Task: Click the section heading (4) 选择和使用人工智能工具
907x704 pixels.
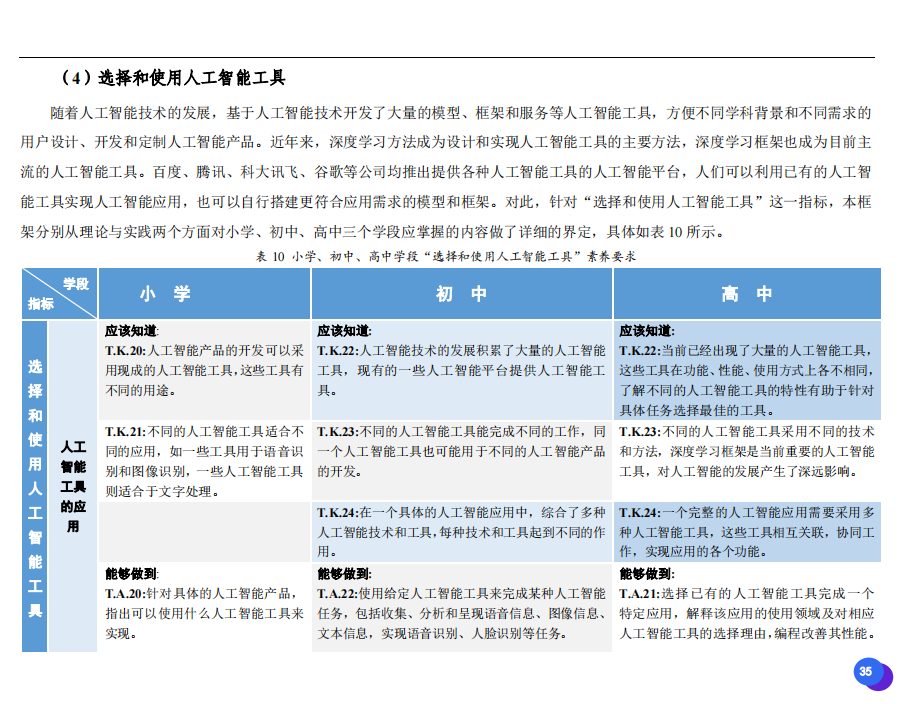Action: [x=173, y=78]
